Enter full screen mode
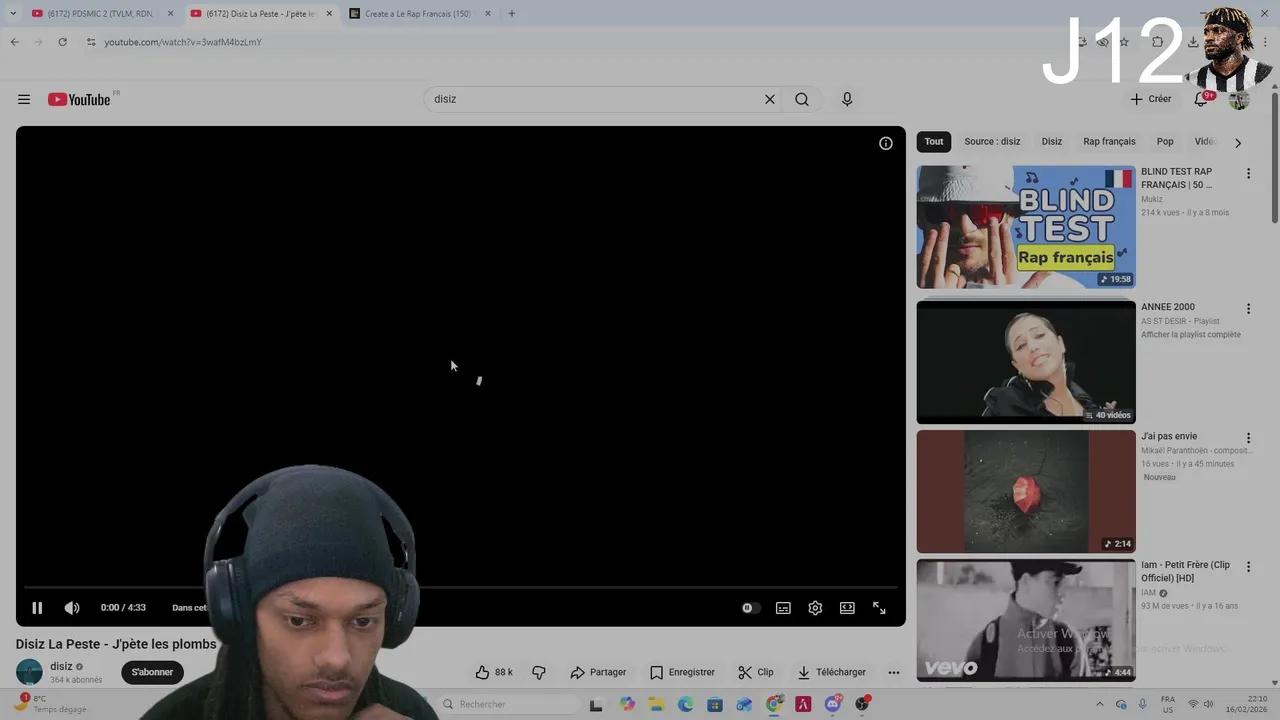 coord(879,608)
